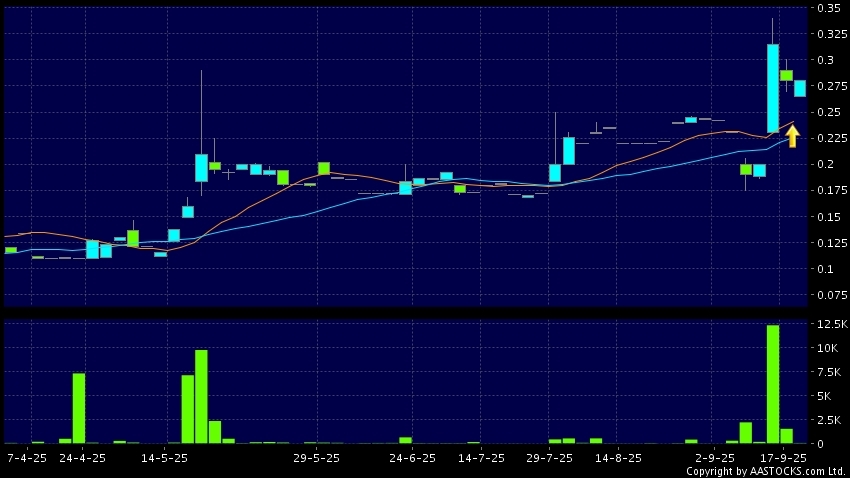Click the 14-5-25 date label

[x=164, y=458]
